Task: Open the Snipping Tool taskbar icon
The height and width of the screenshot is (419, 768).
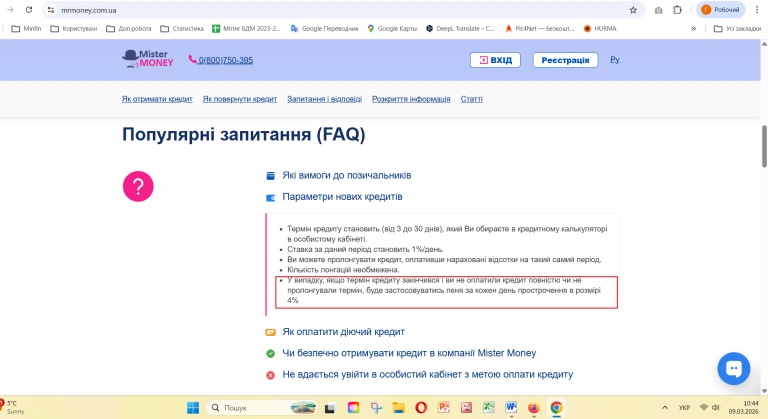Action: point(376,408)
